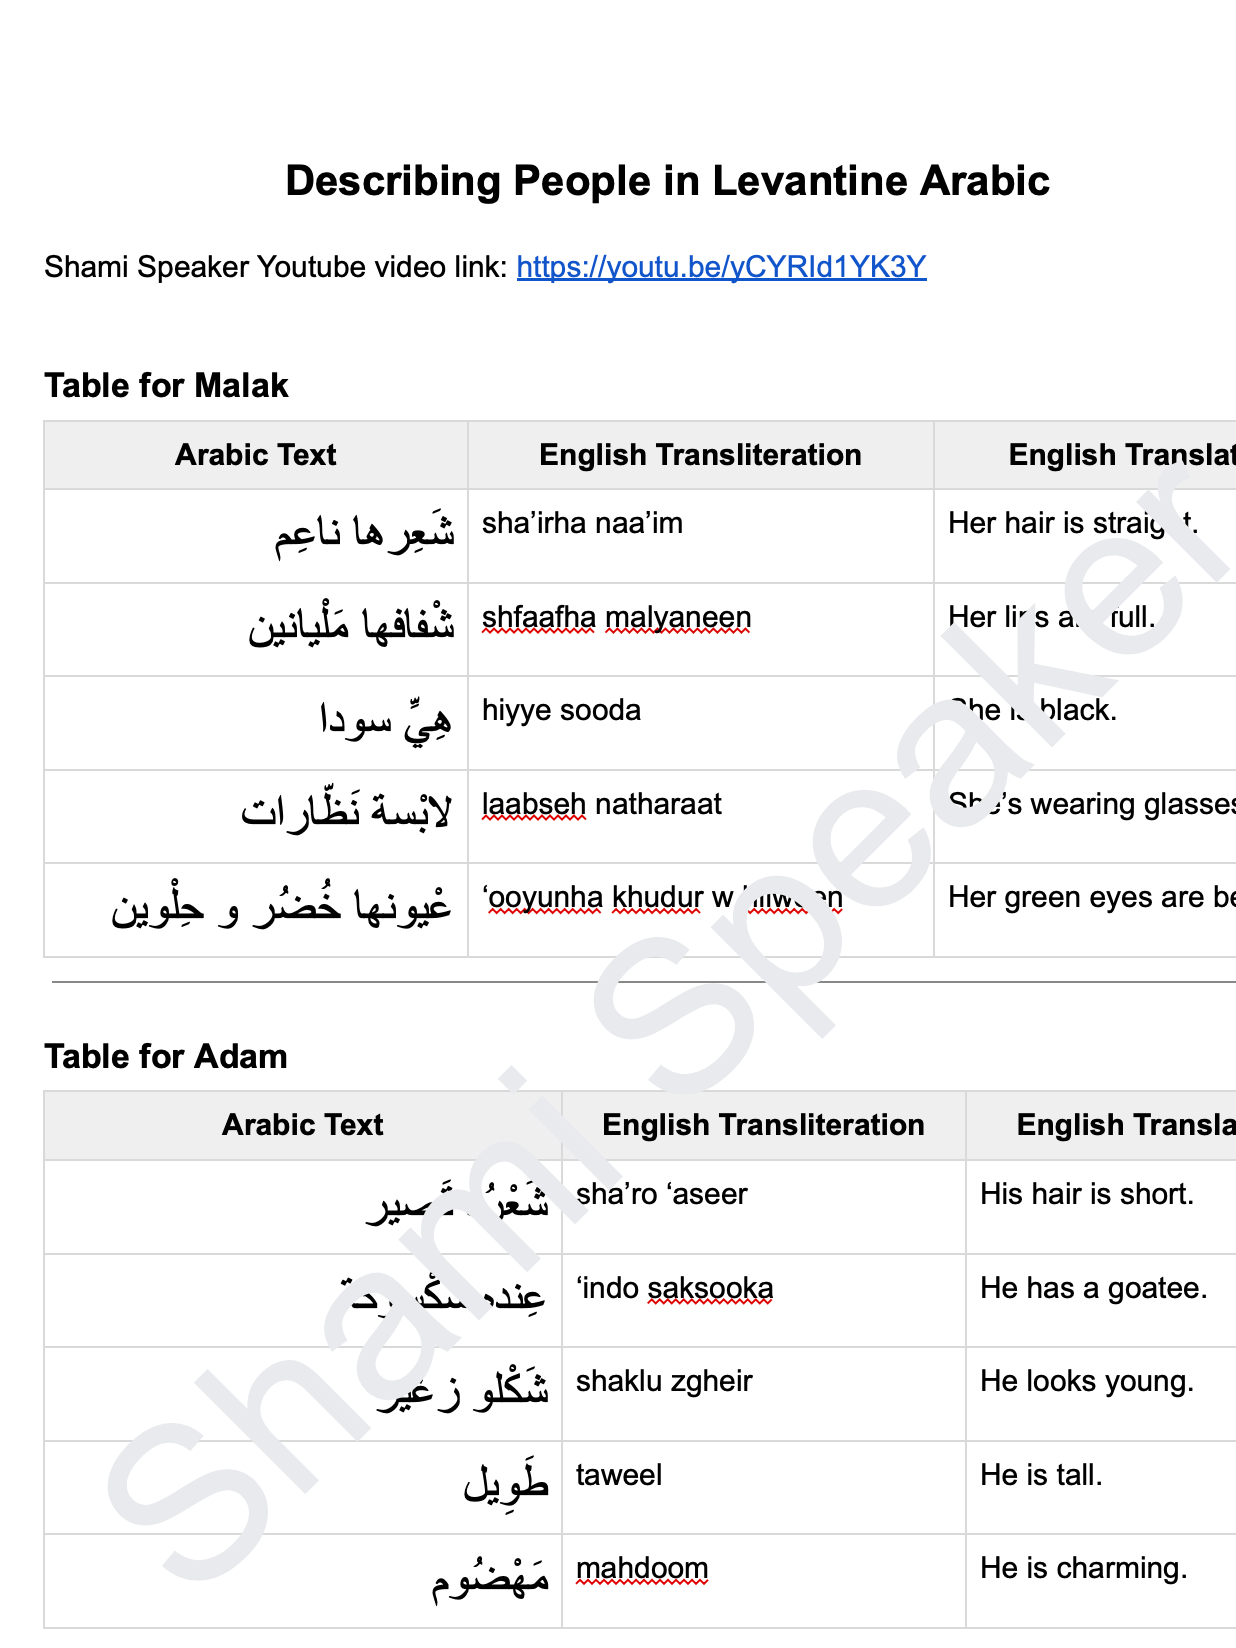
Task: Click the Adam table 'Arabic Text' header
Action: [x=303, y=1125]
